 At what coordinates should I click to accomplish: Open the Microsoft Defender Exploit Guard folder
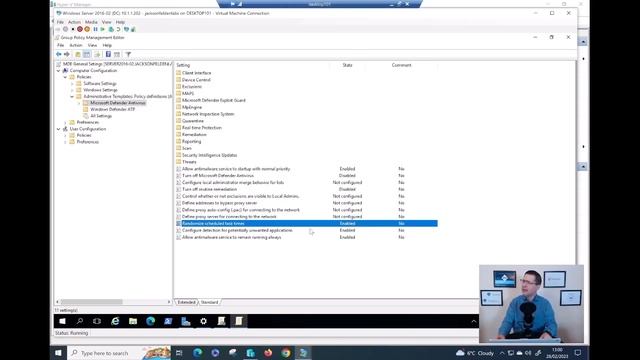tap(214, 100)
